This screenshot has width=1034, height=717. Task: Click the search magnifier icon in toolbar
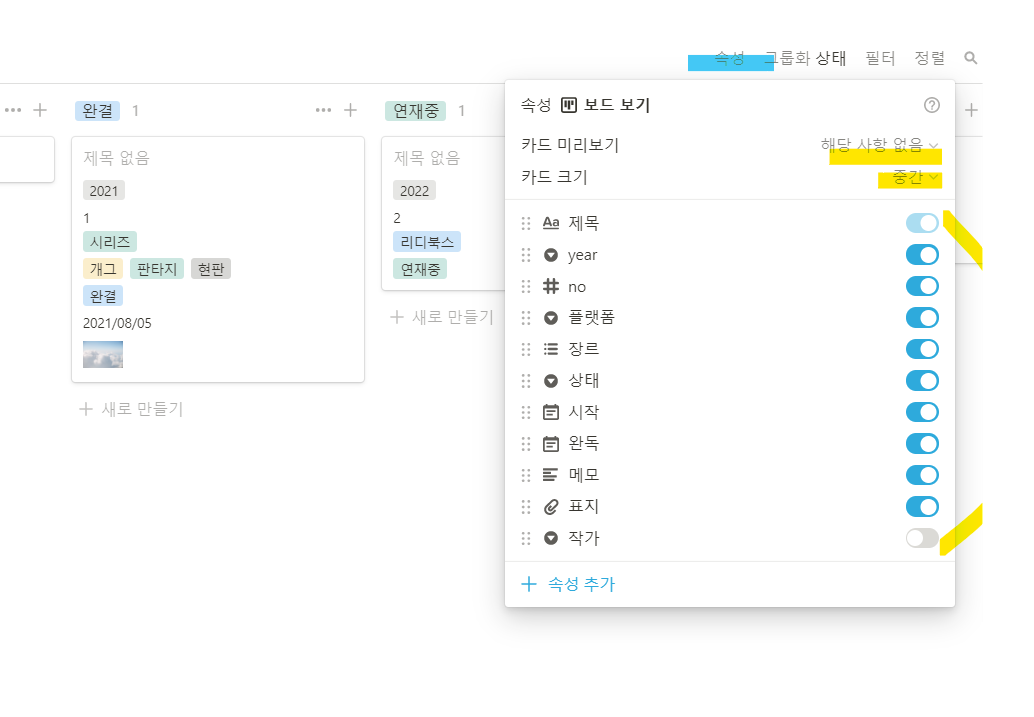pyautogui.click(x=970, y=58)
